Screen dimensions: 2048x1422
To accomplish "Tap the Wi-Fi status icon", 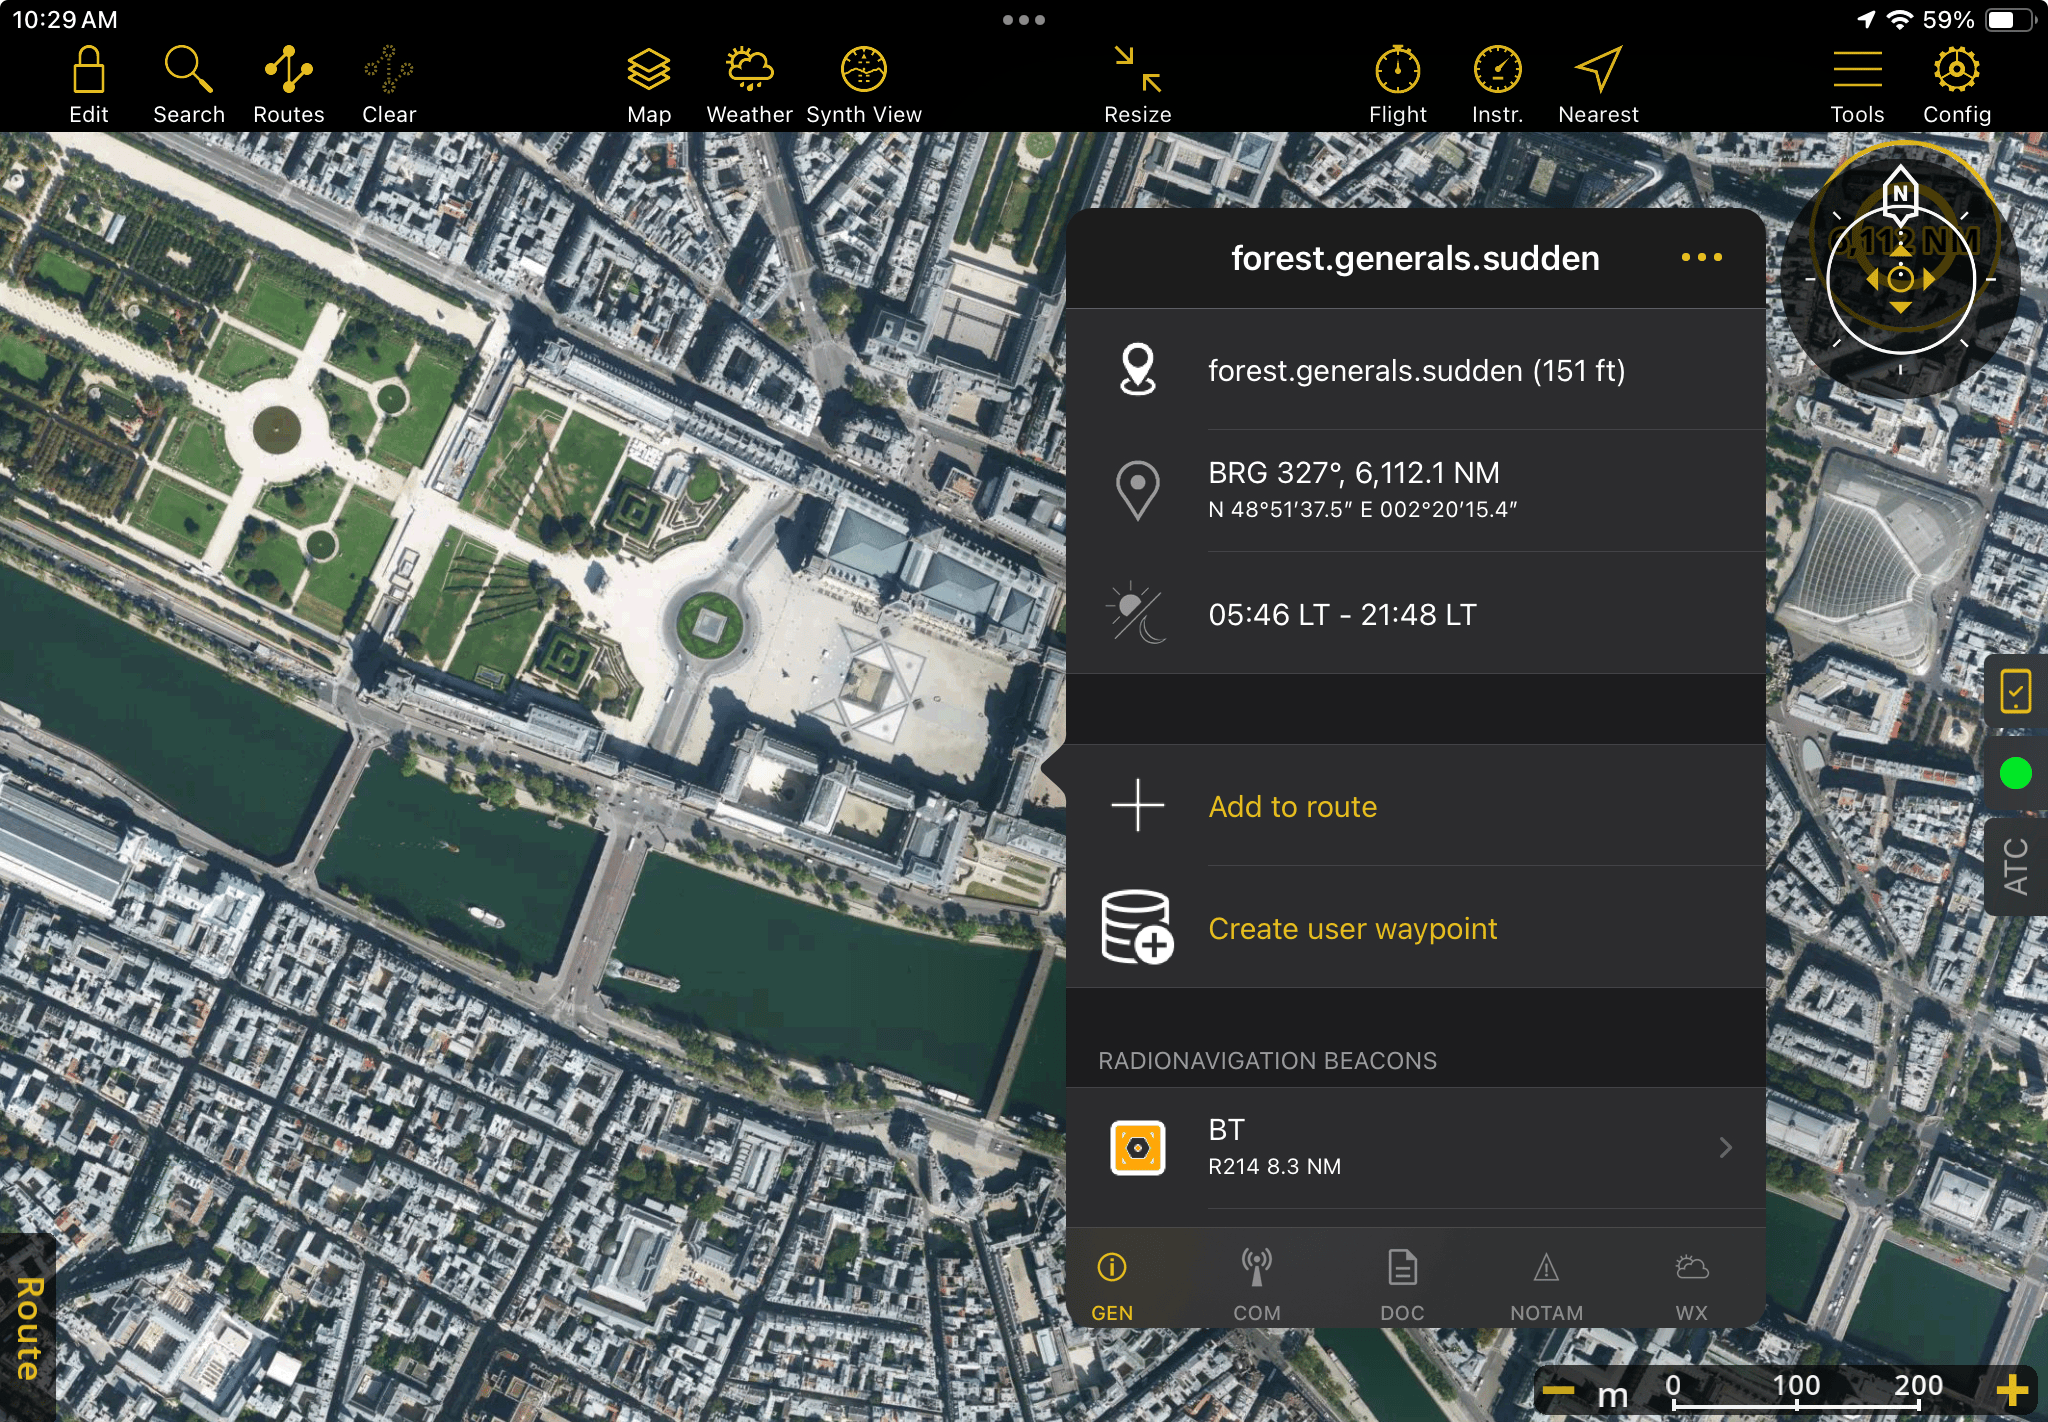I will pyautogui.click(x=1900, y=20).
